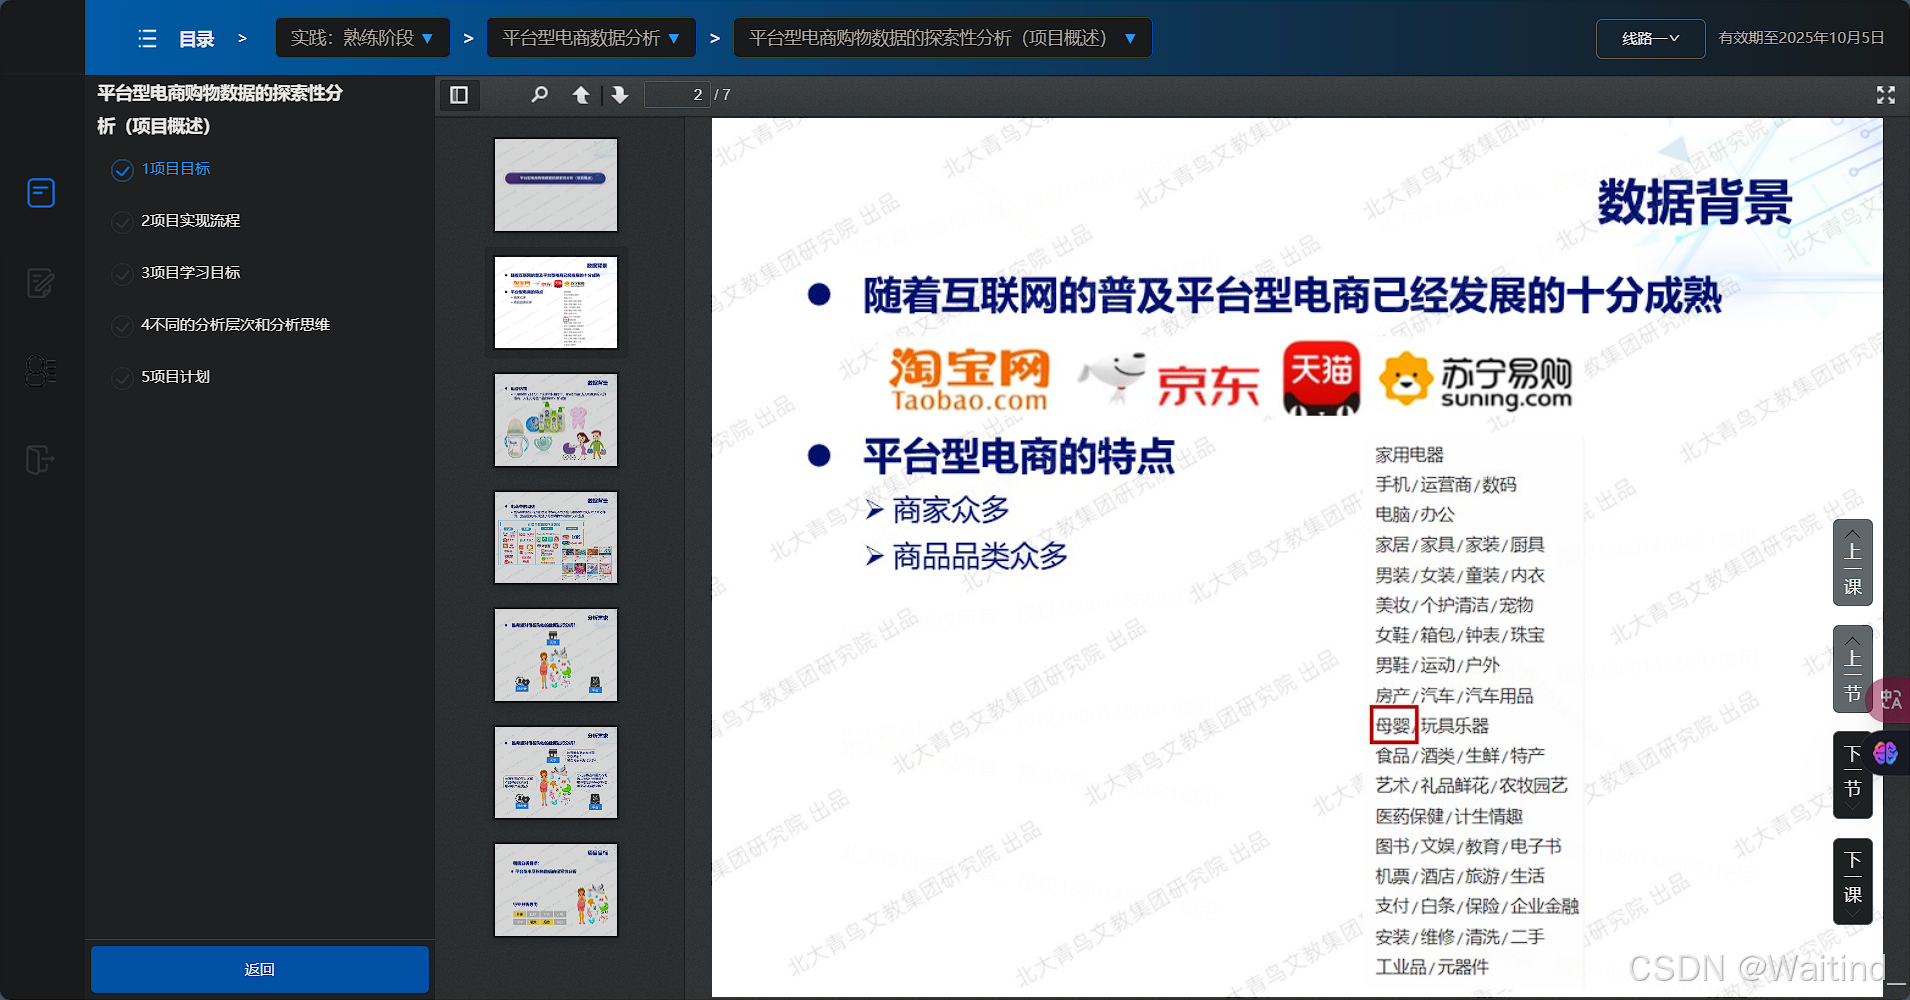
Task: Click the 苏宁易购 logo in slide
Action: [x=1475, y=380]
